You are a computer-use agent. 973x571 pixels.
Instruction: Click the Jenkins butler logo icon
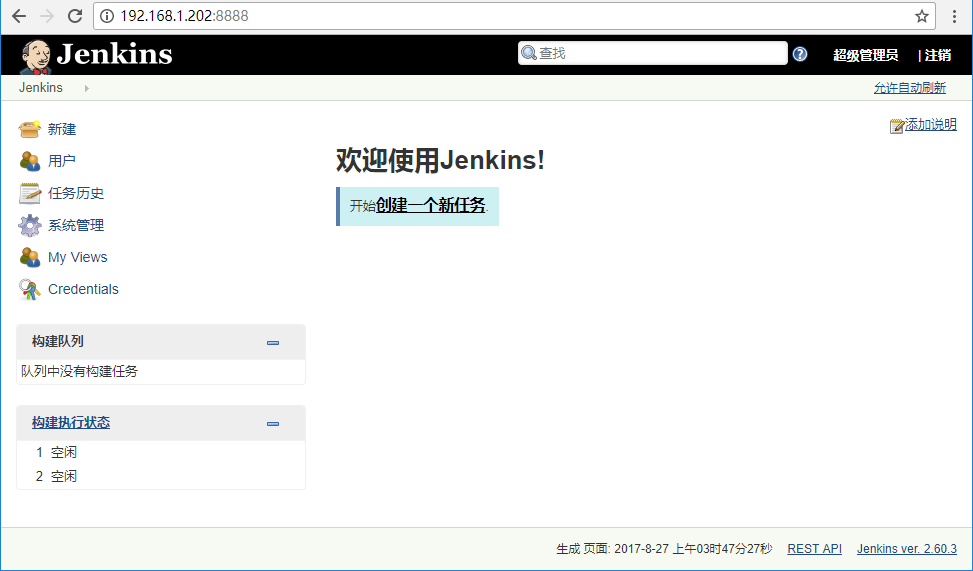[x=35, y=56]
